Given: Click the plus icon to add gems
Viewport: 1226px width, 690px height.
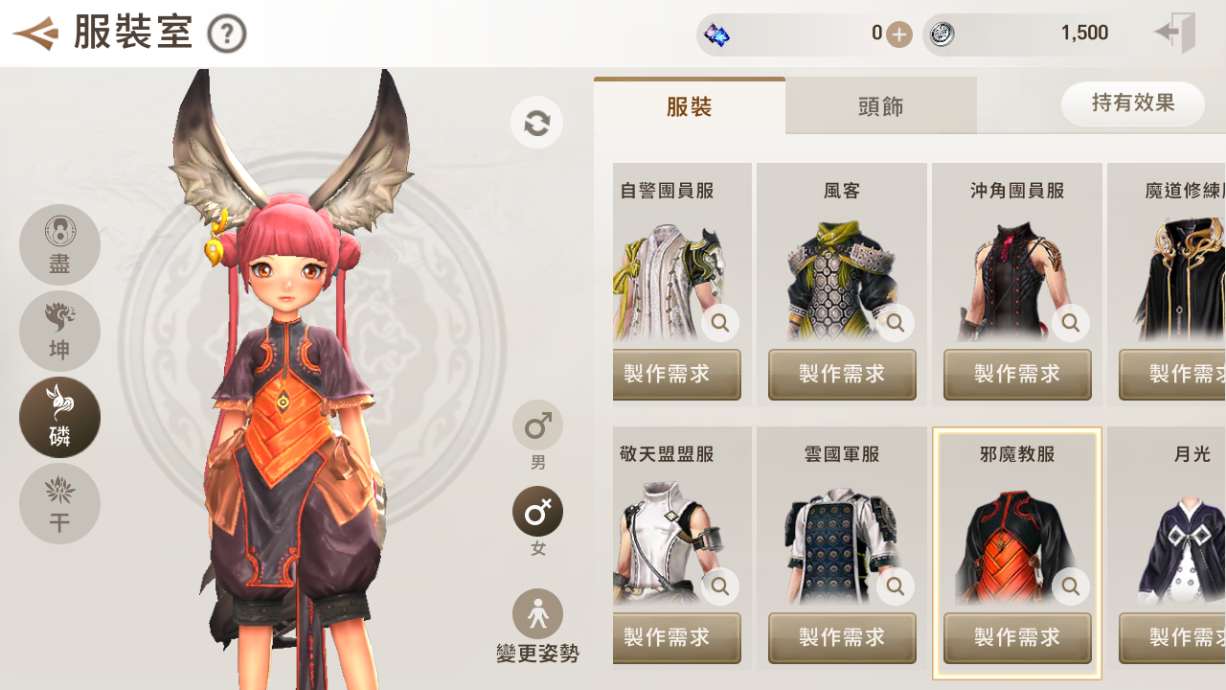Looking at the screenshot, I should click(900, 34).
